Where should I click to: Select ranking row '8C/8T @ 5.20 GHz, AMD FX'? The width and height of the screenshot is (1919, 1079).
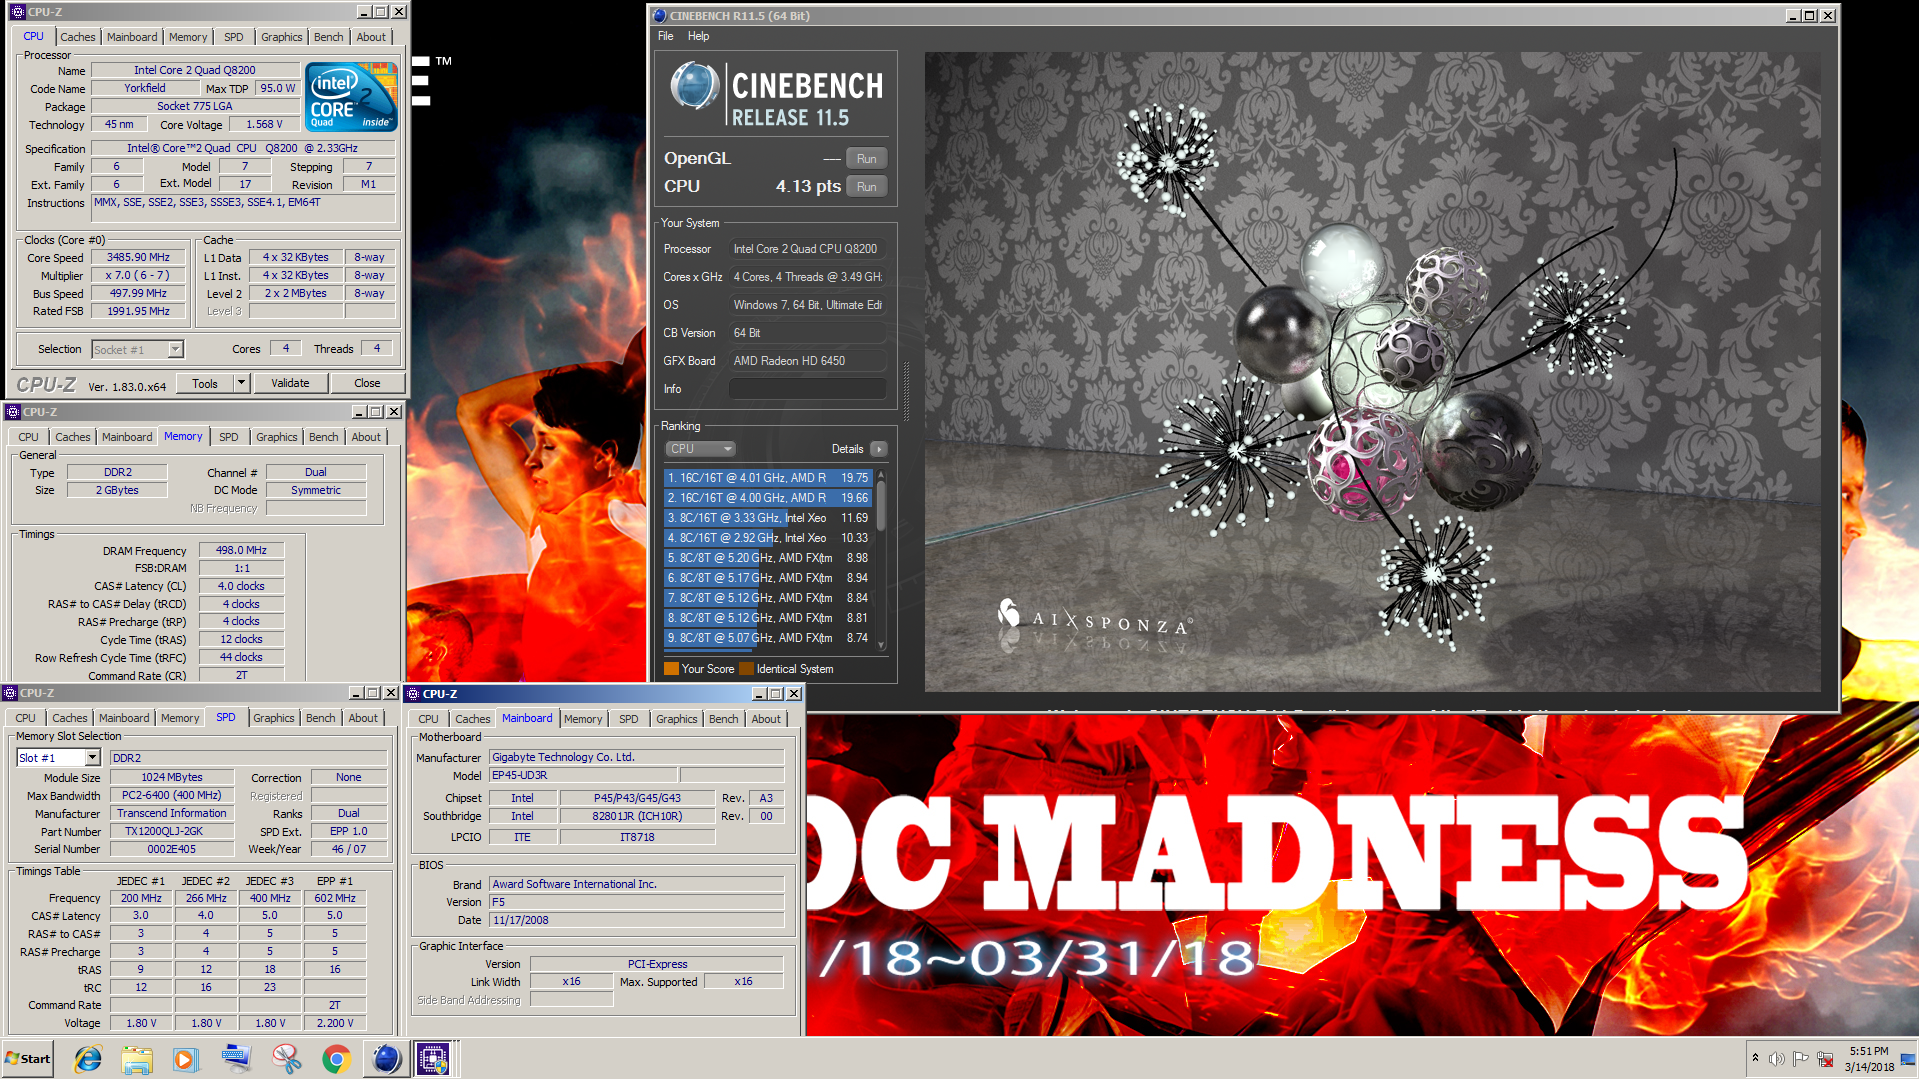(768, 558)
